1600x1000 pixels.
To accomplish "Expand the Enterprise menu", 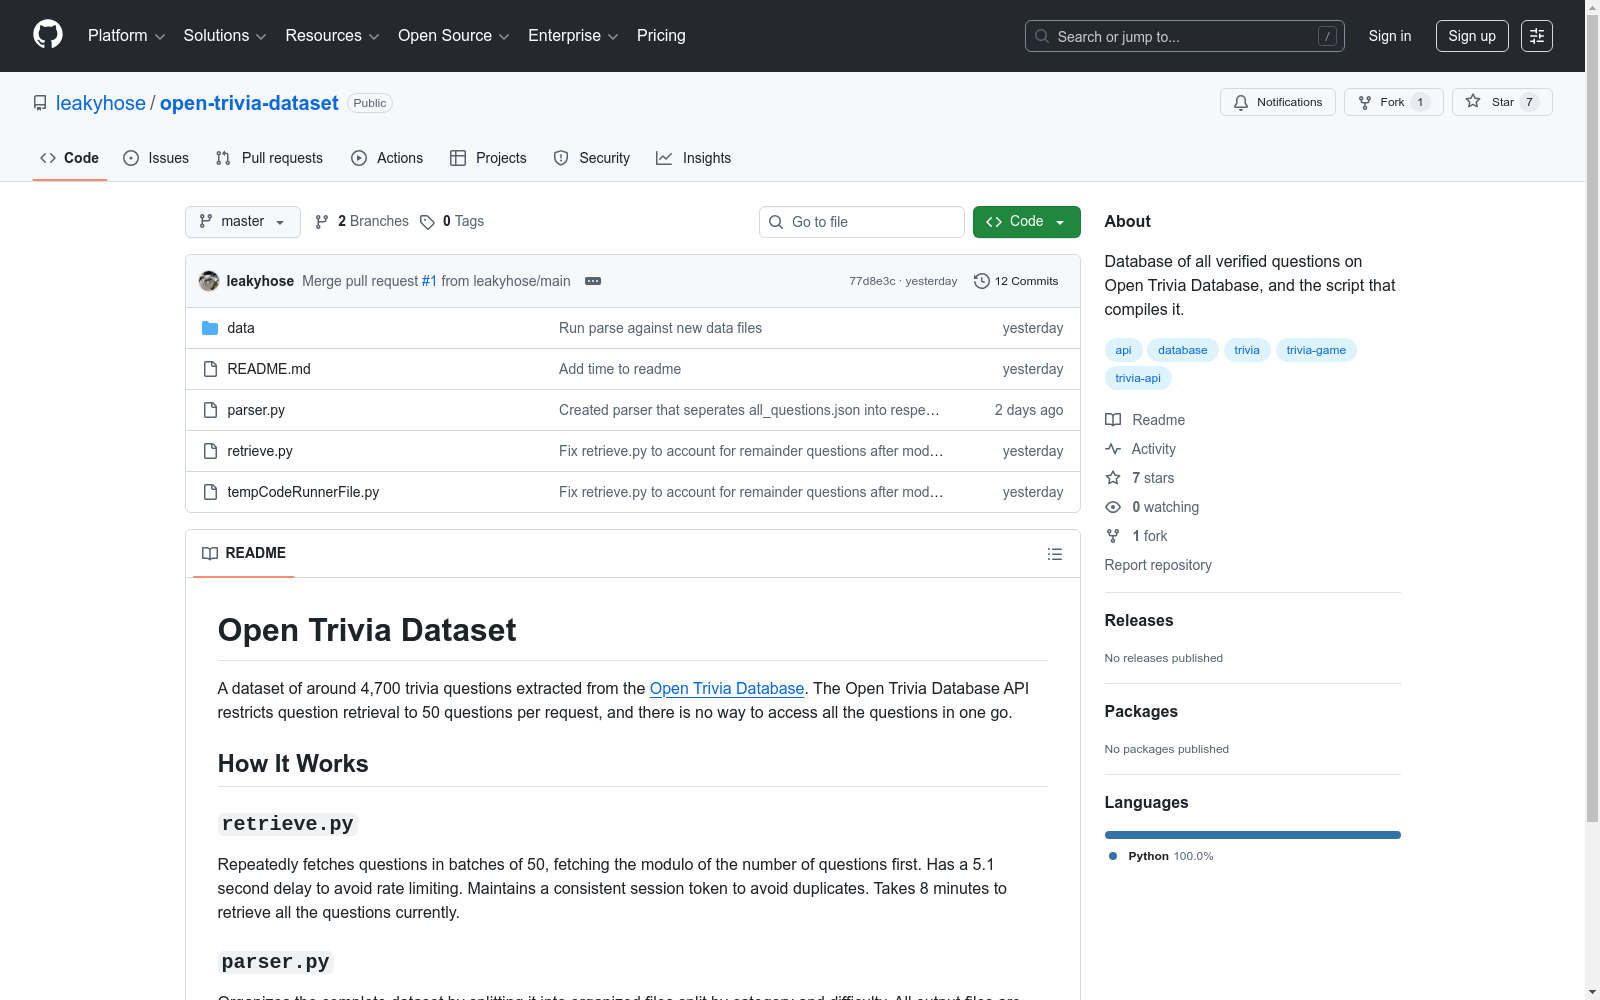I will click(573, 36).
